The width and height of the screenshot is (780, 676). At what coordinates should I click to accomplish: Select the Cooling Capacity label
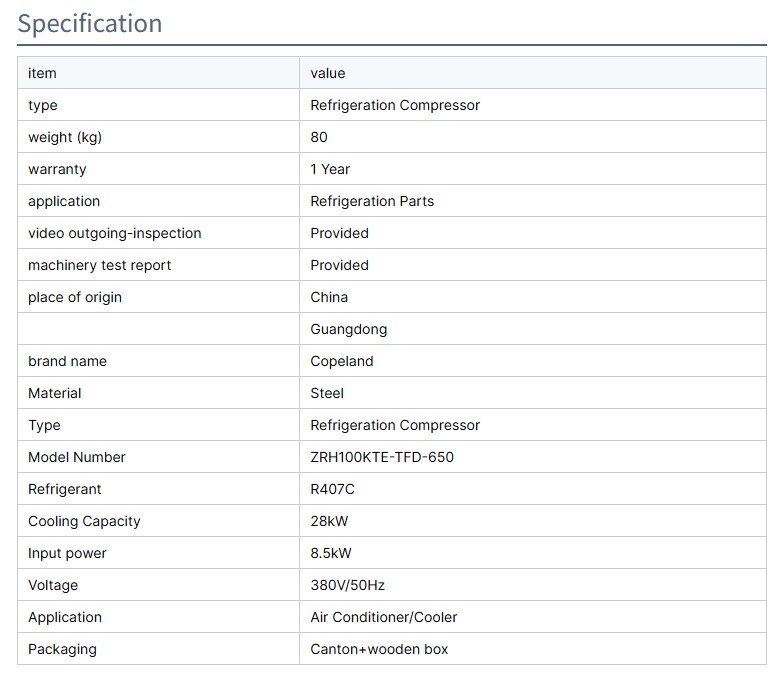click(84, 521)
